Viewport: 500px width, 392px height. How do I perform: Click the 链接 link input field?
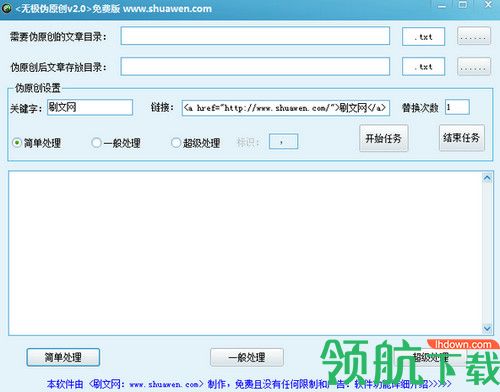(286, 108)
